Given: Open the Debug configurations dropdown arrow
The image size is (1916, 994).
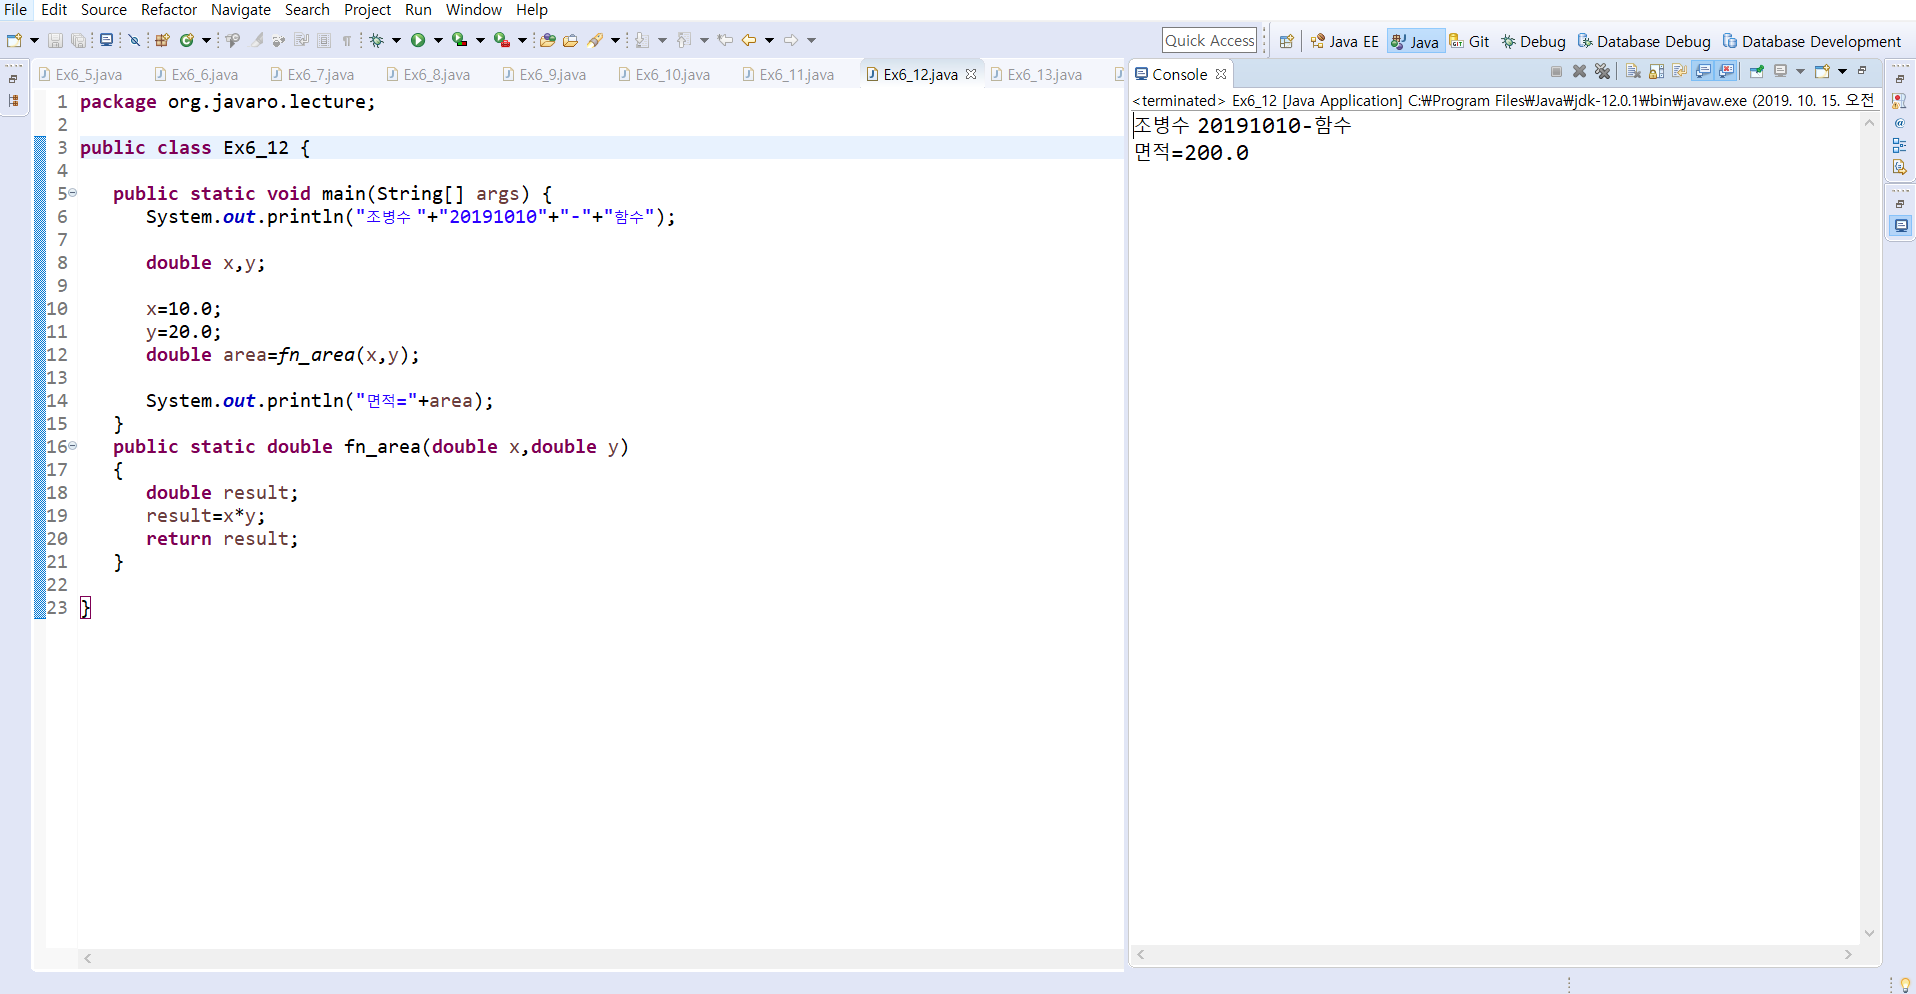Looking at the screenshot, I should click(396, 40).
